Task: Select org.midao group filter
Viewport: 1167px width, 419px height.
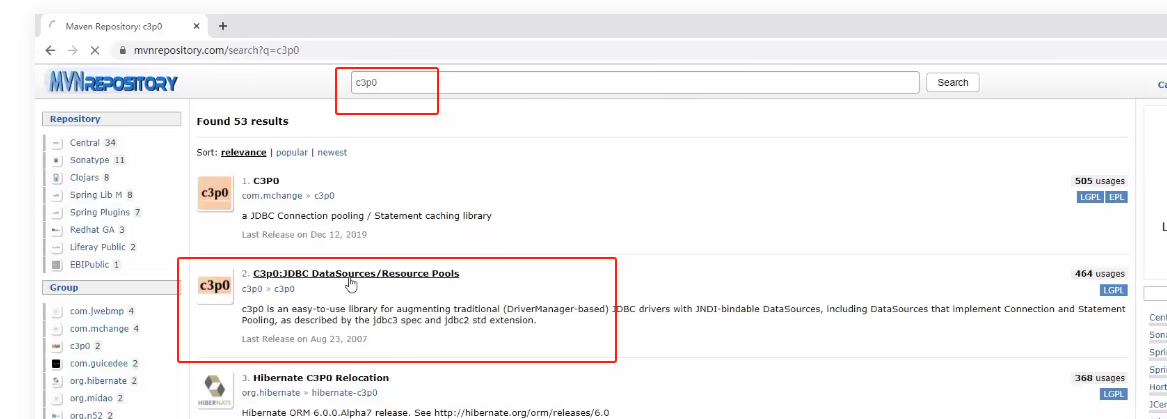Action: tap(92, 398)
